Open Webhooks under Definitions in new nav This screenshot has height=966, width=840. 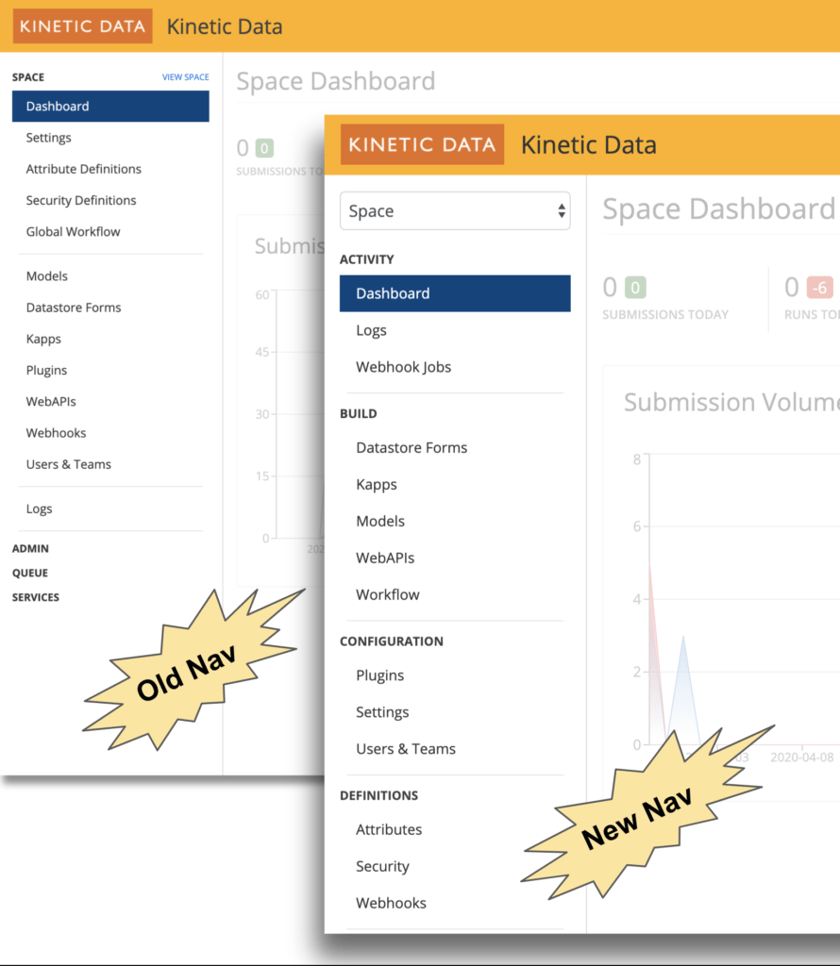(x=391, y=903)
